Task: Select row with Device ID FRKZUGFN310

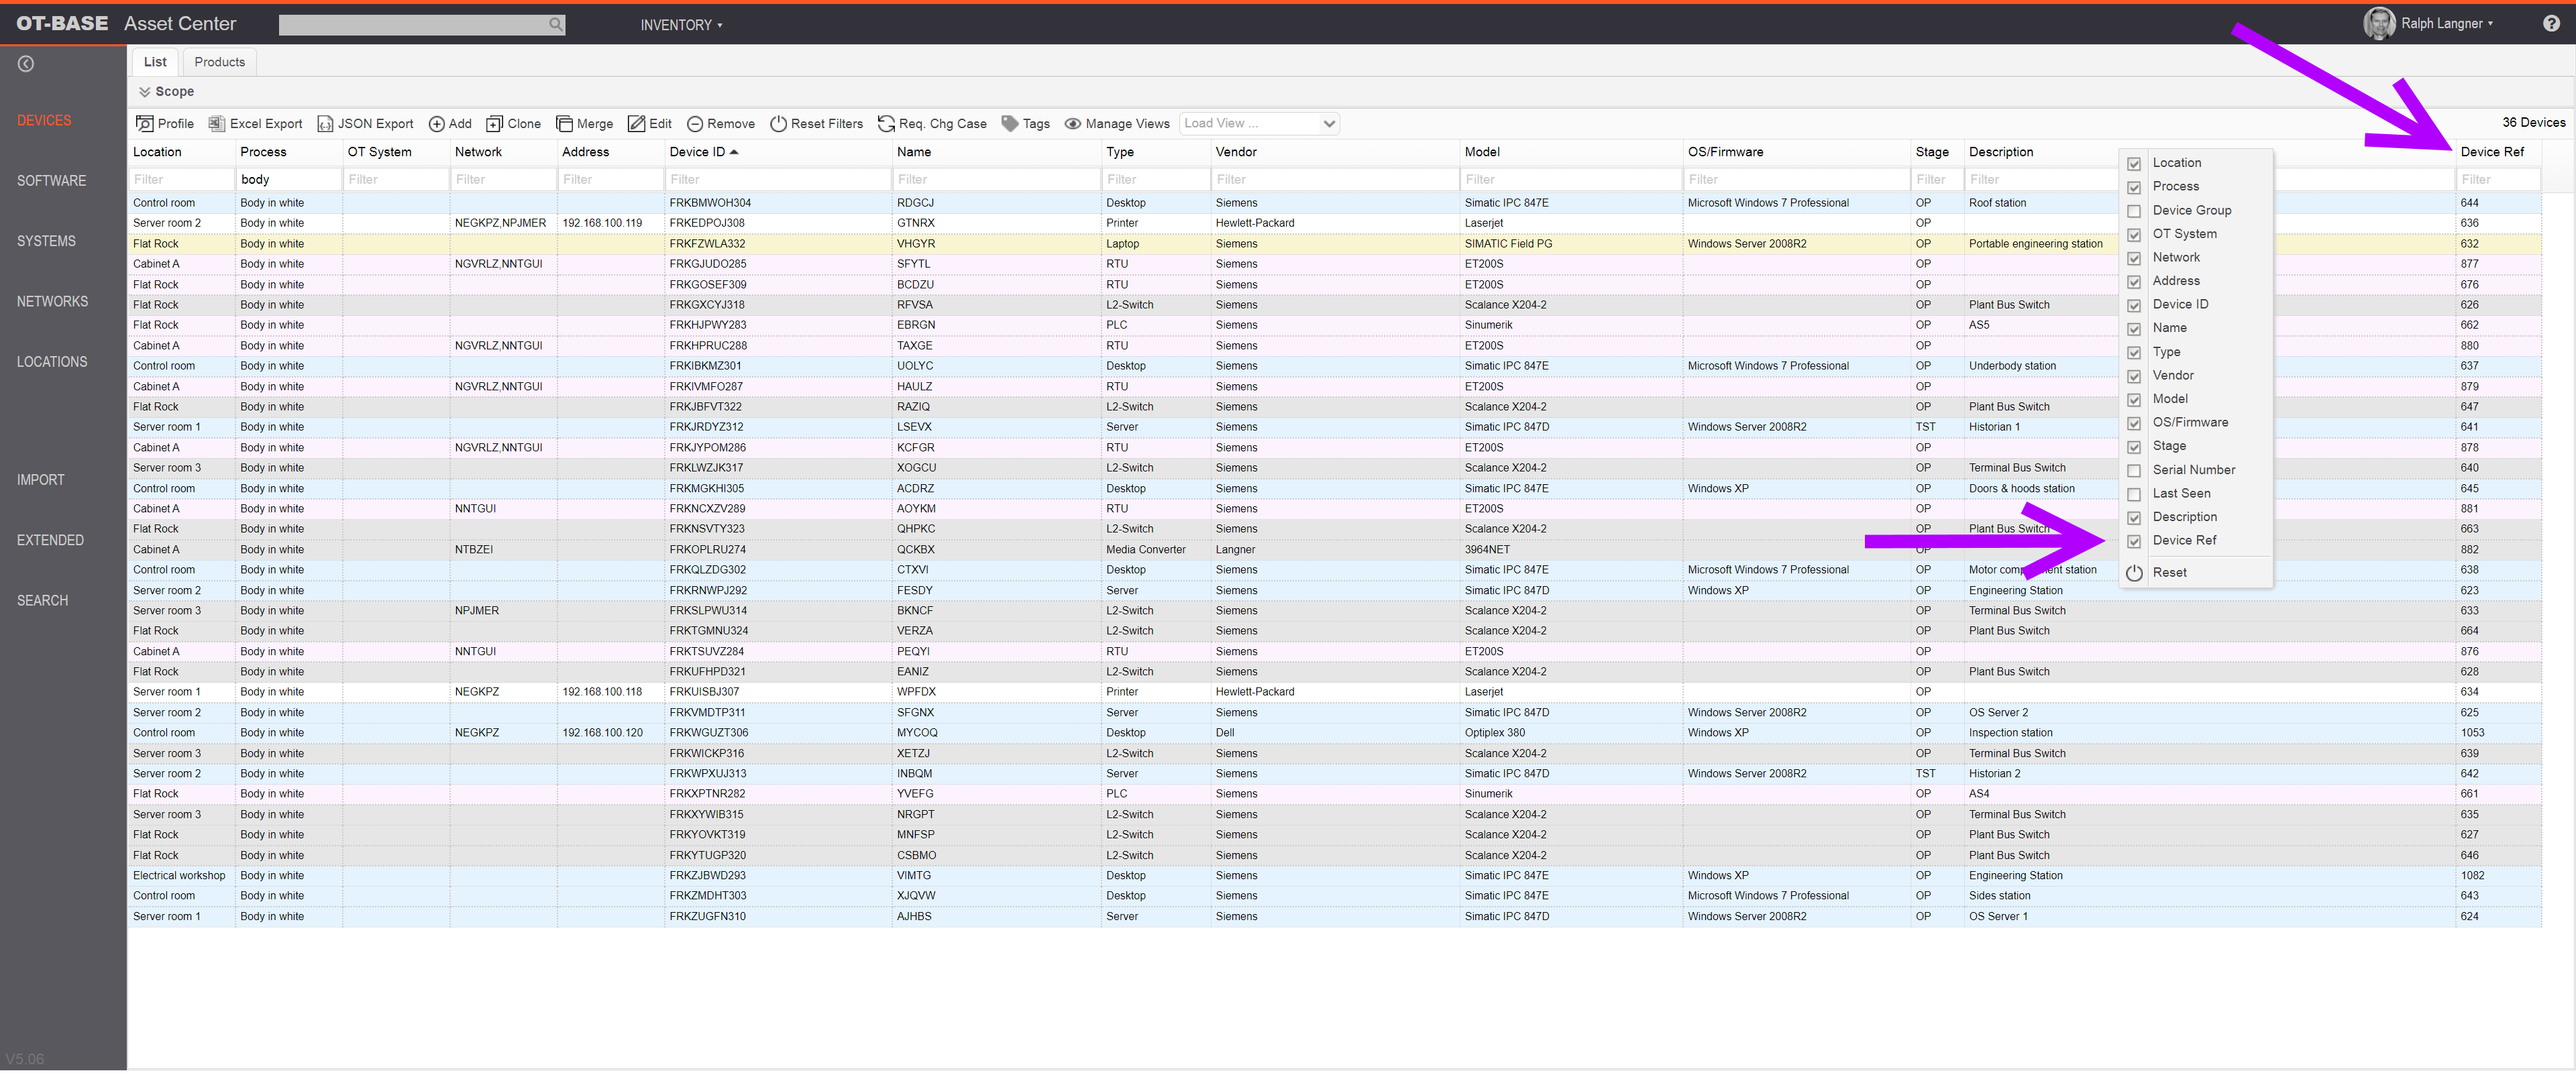Action: [1334, 917]
